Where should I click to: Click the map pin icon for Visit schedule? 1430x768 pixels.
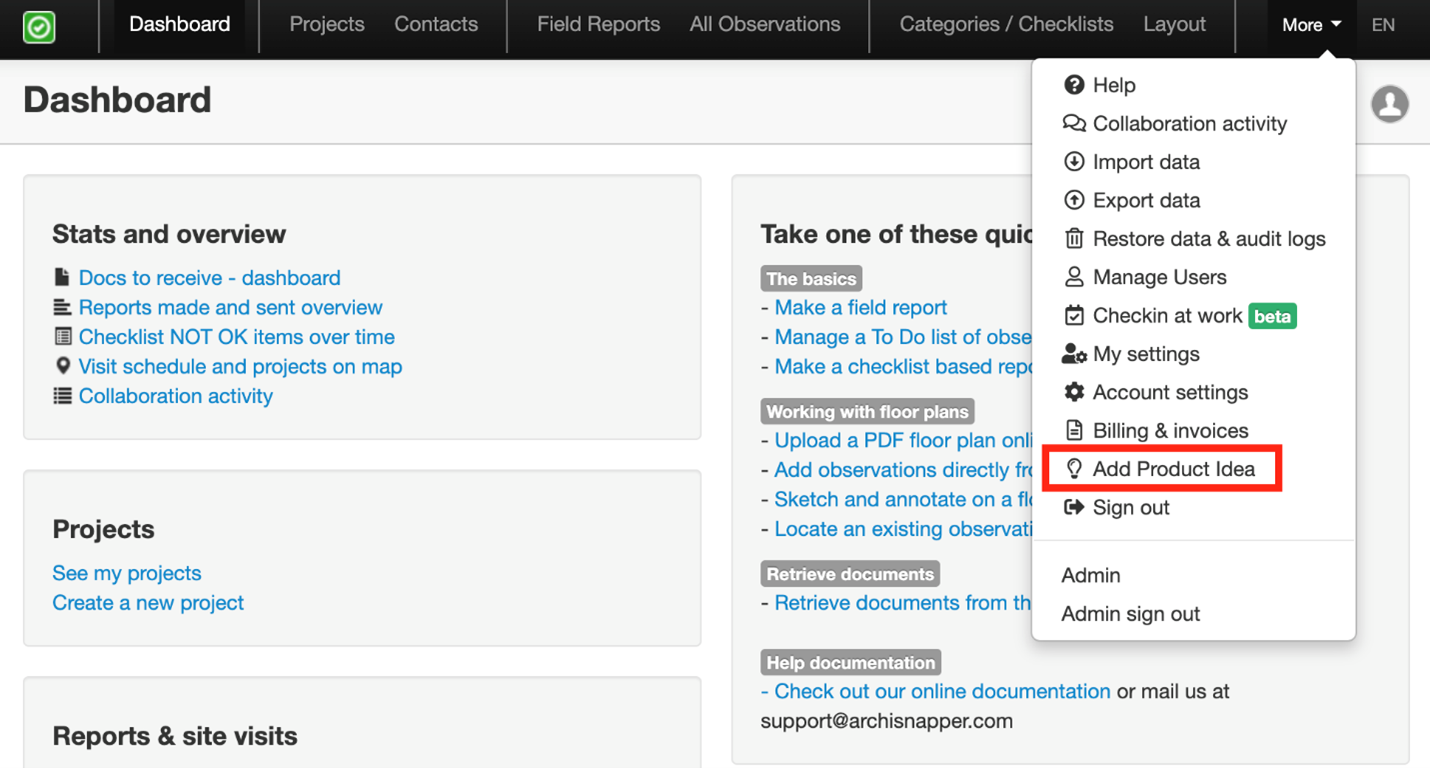(62, 366)
